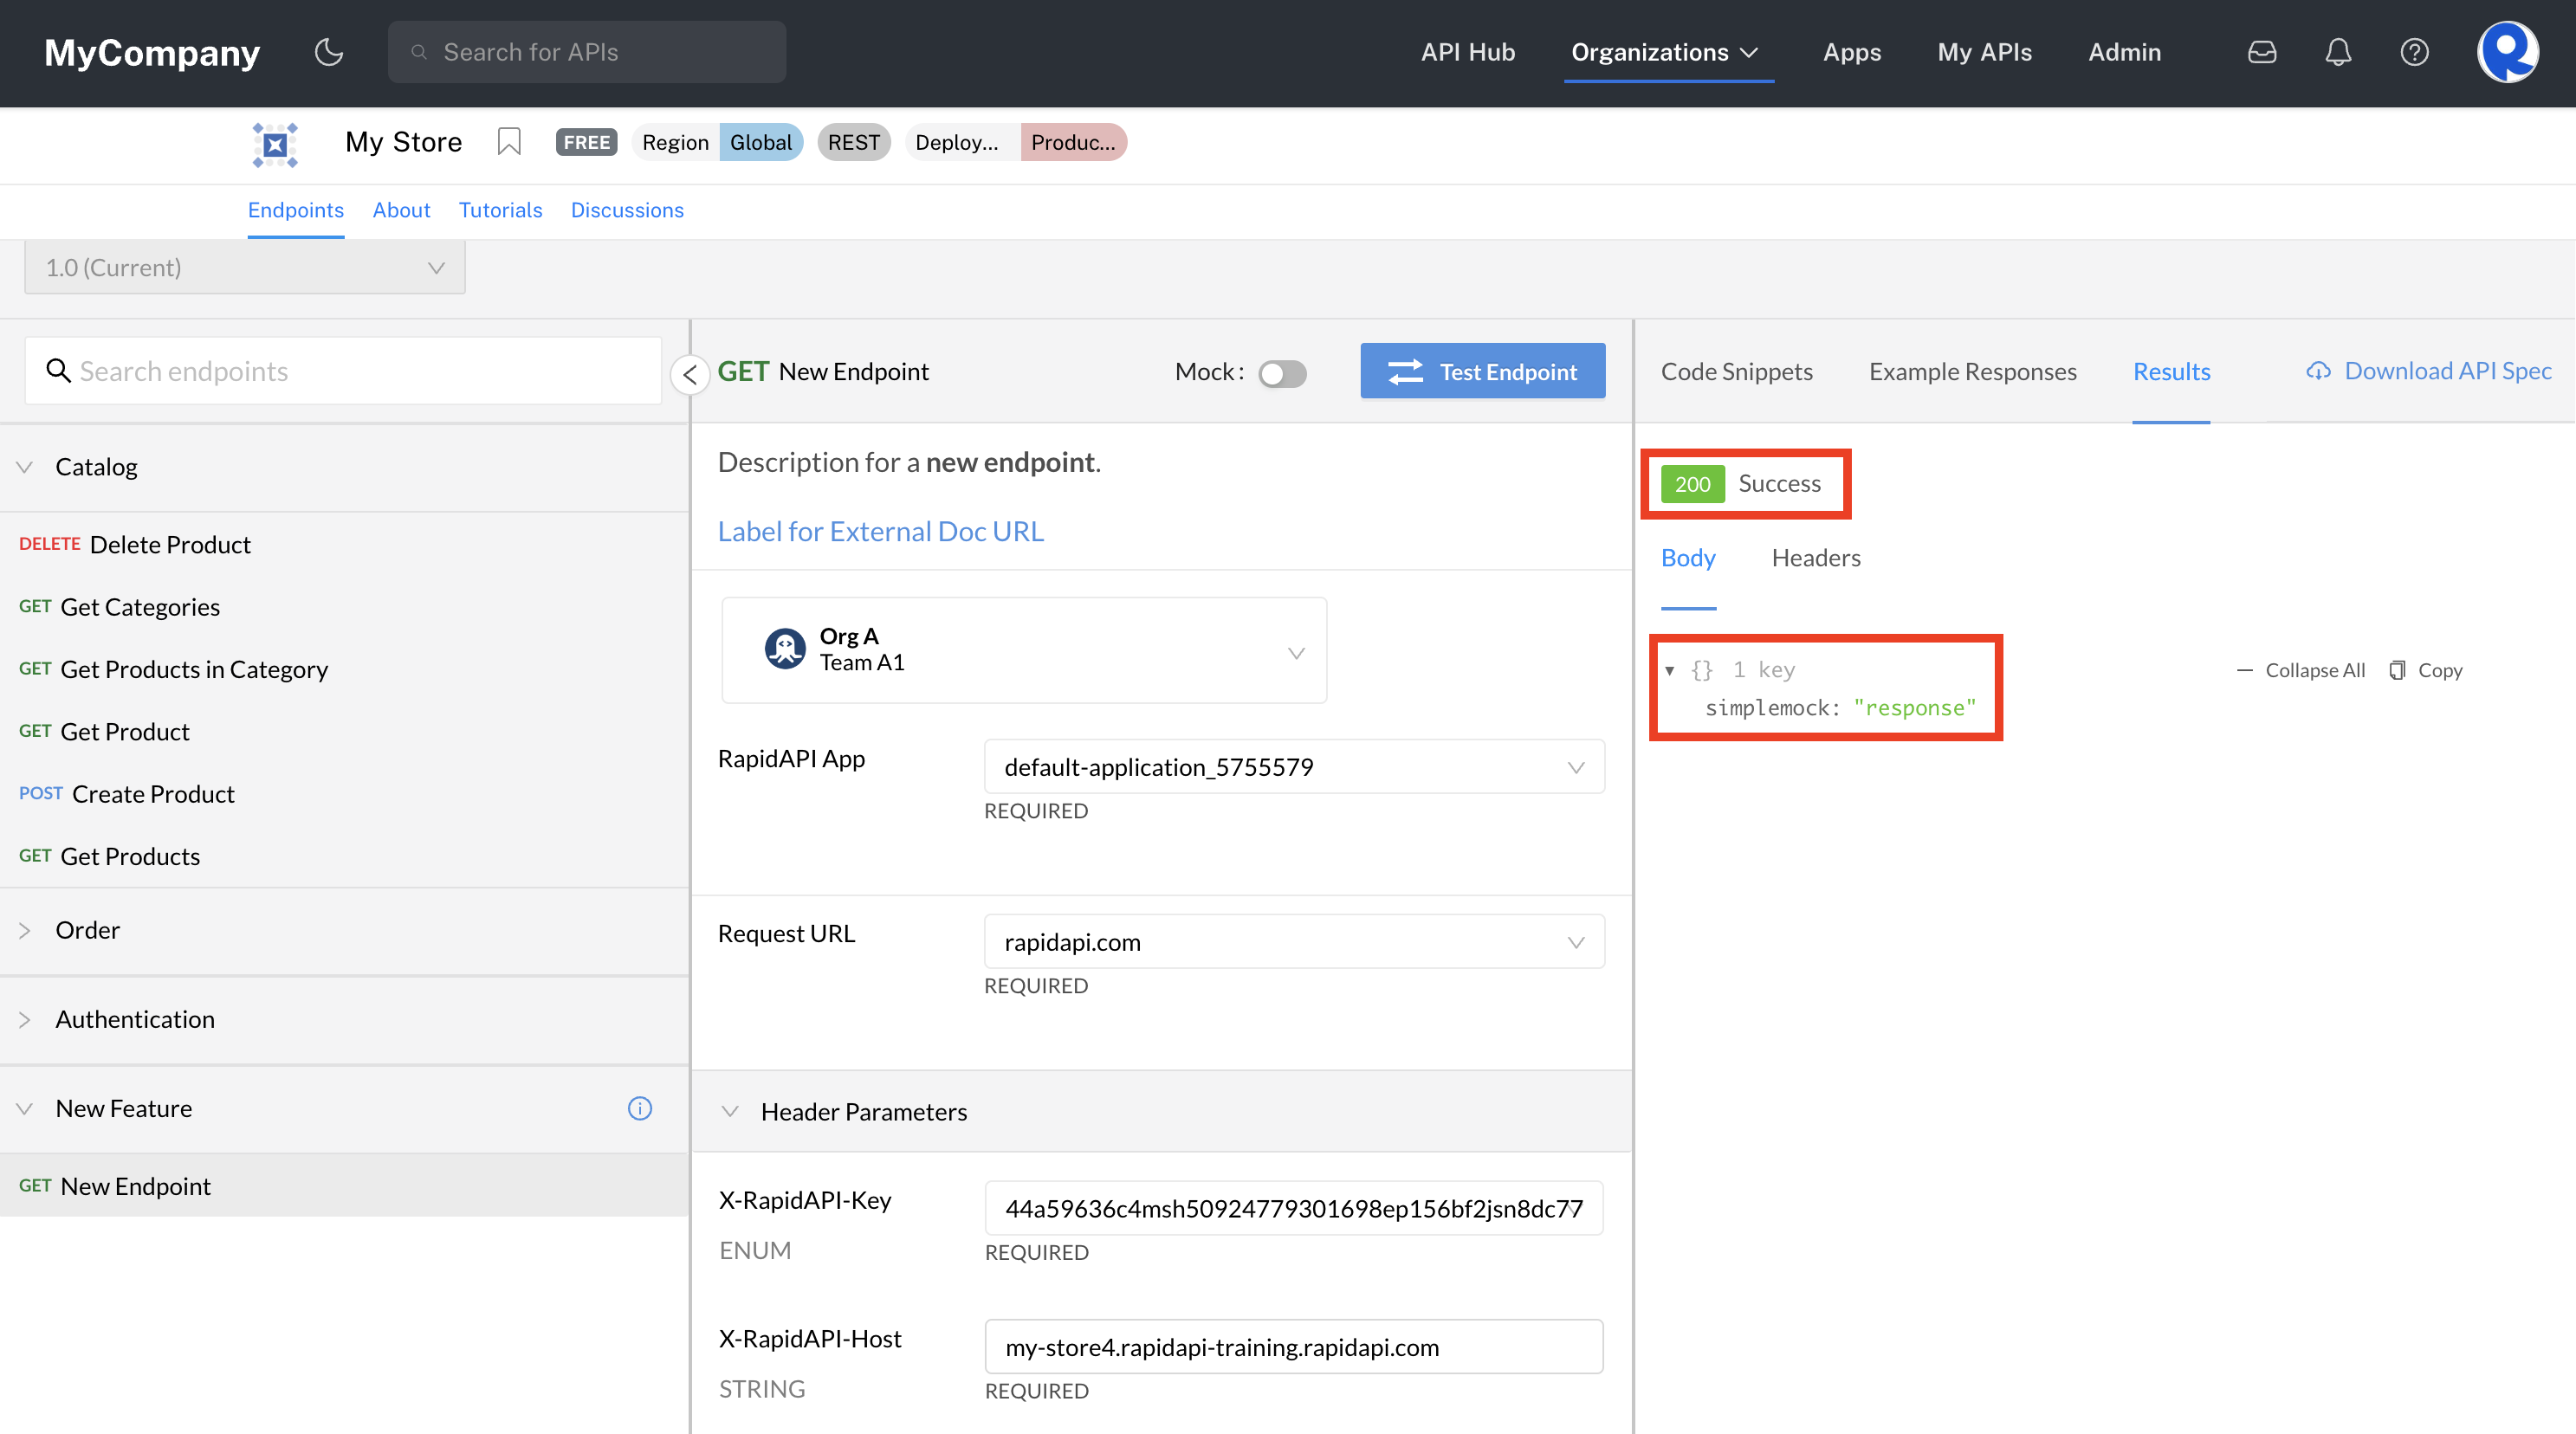2576x1434 pixels.
Task: Open the Label for External Doc URL link
Action: tap(881, 531)
